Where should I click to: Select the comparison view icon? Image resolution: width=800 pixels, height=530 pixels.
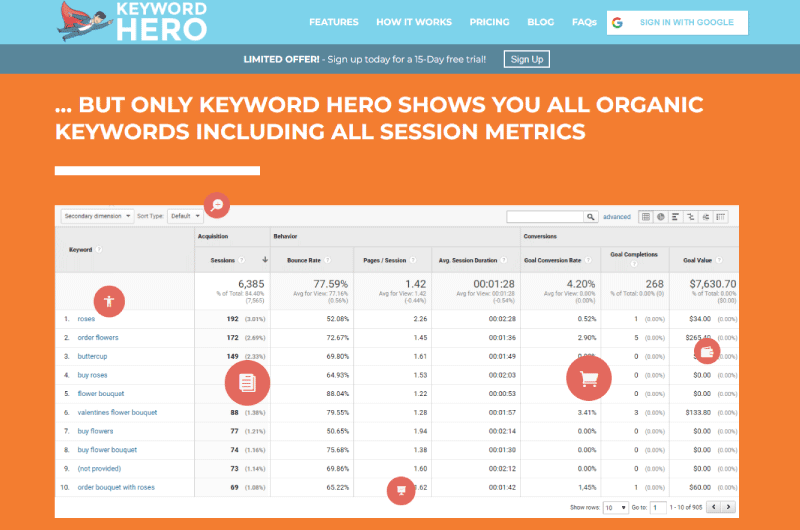(x=691, y=217)
